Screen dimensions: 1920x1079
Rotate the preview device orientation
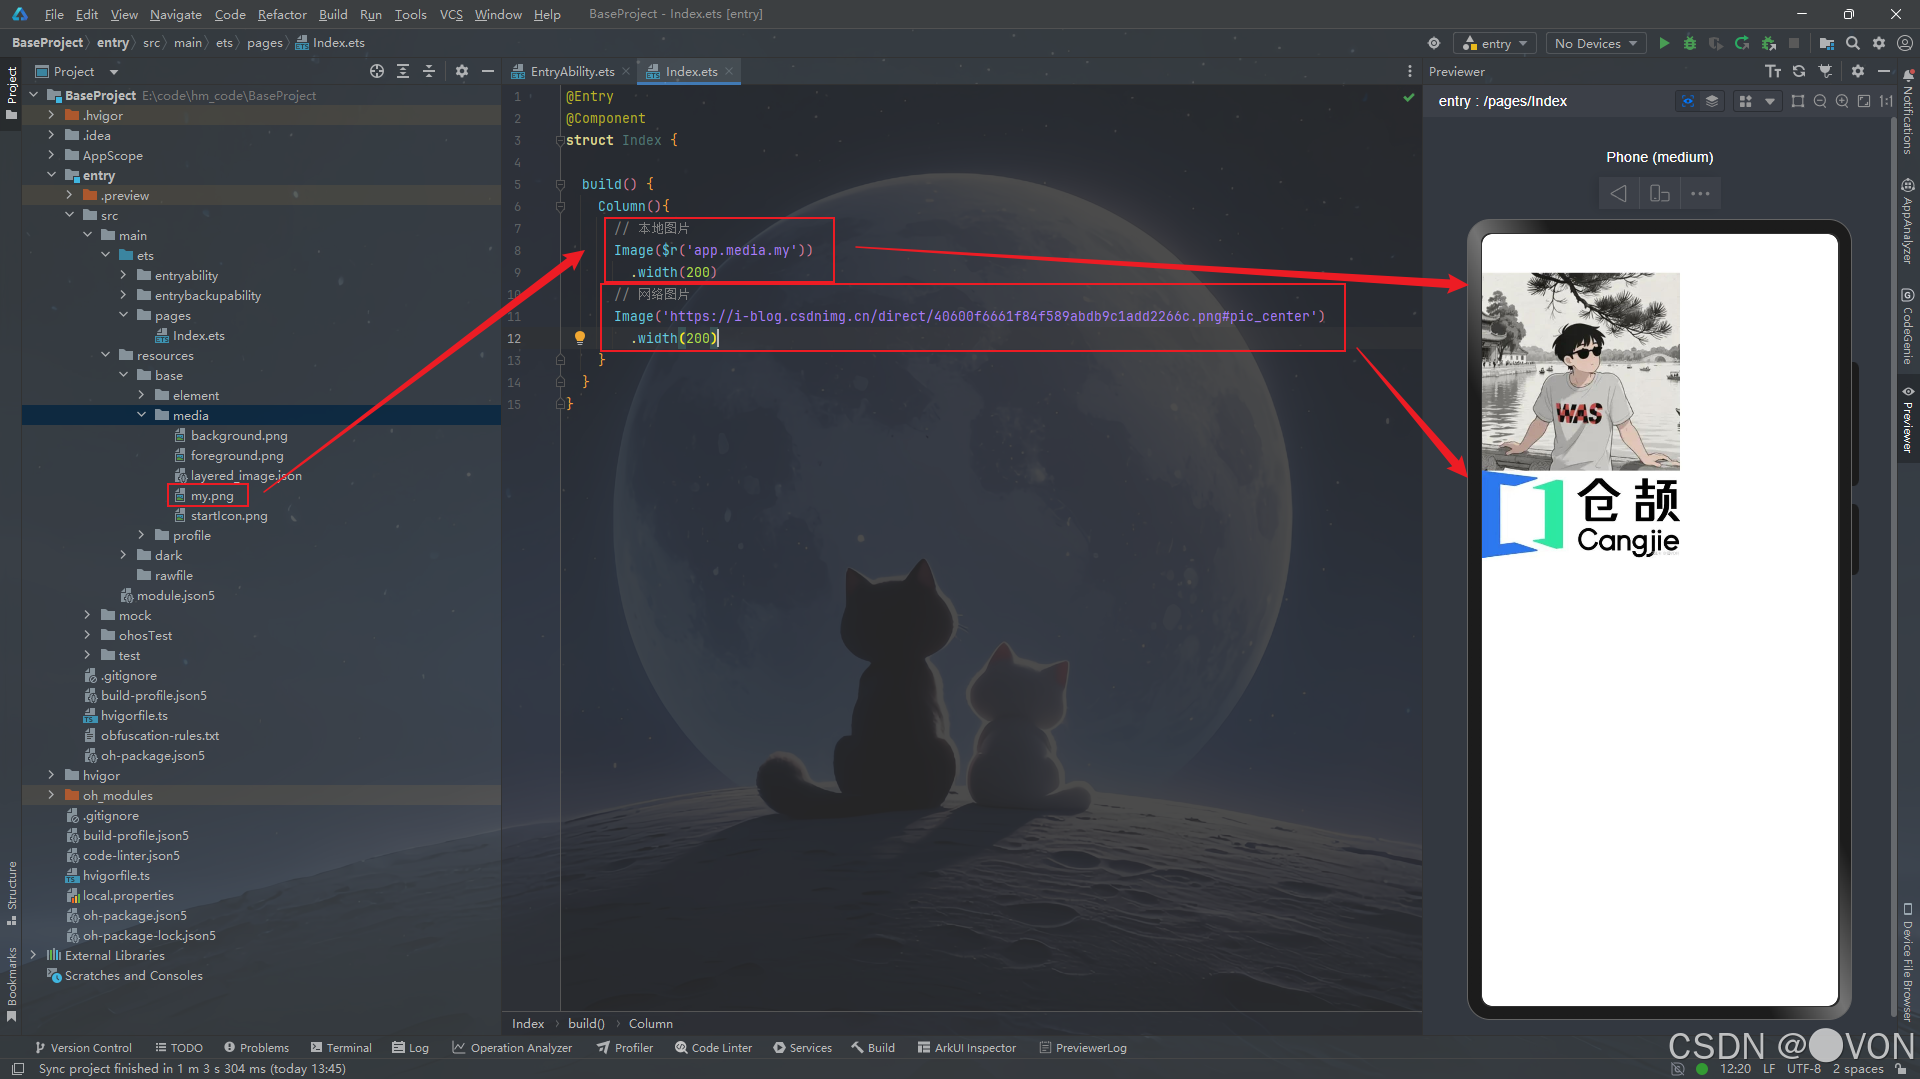pos(1660,193)
